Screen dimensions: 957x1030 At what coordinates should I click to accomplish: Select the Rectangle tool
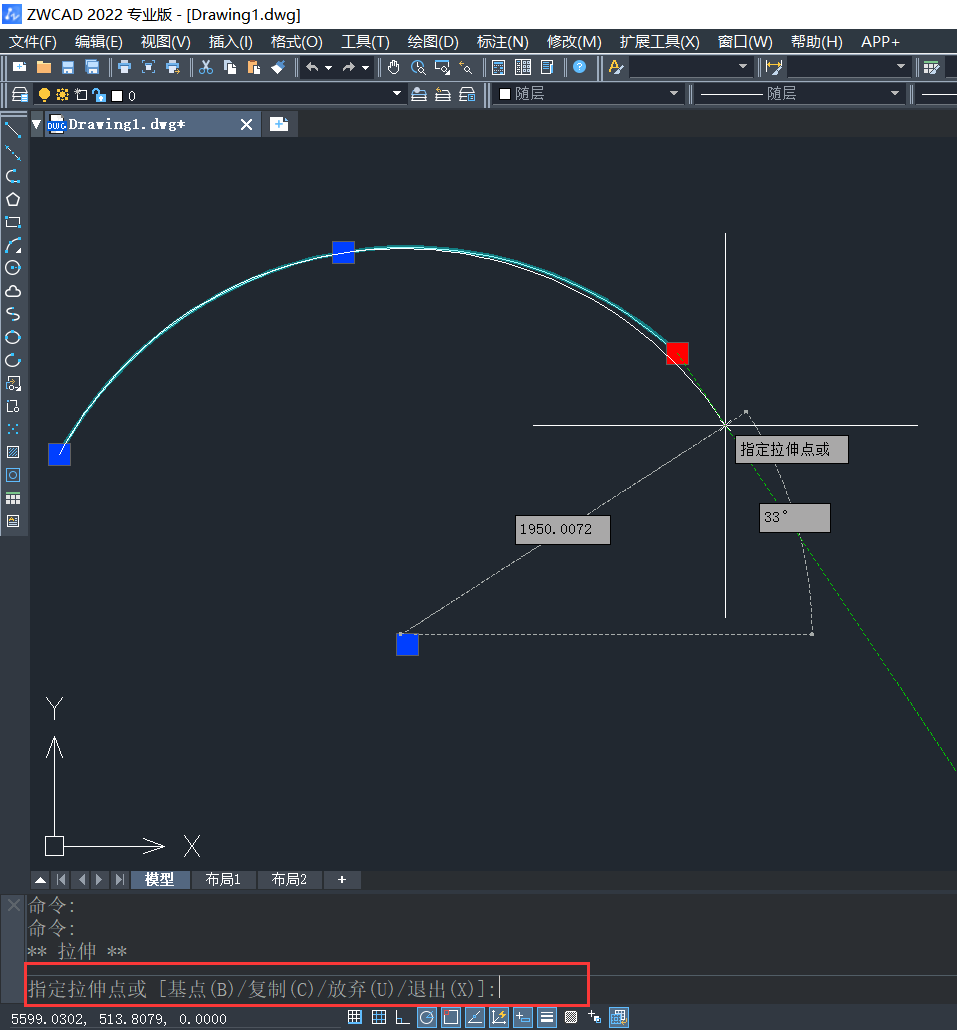13,222
